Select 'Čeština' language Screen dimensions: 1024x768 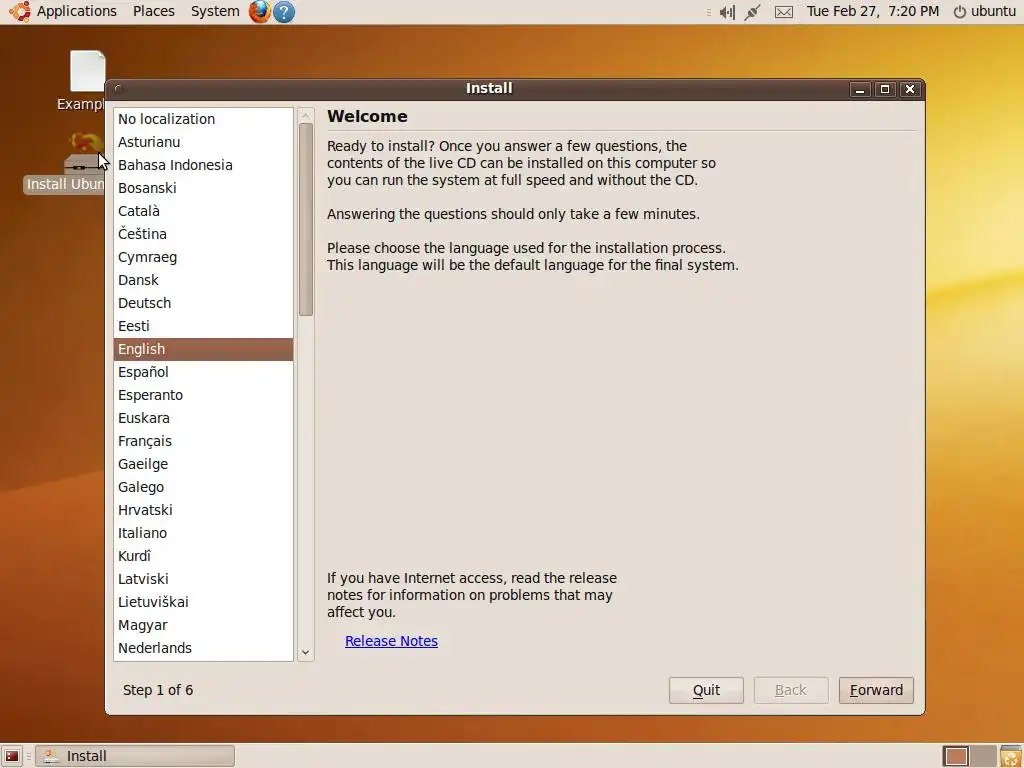pos(203,234)
